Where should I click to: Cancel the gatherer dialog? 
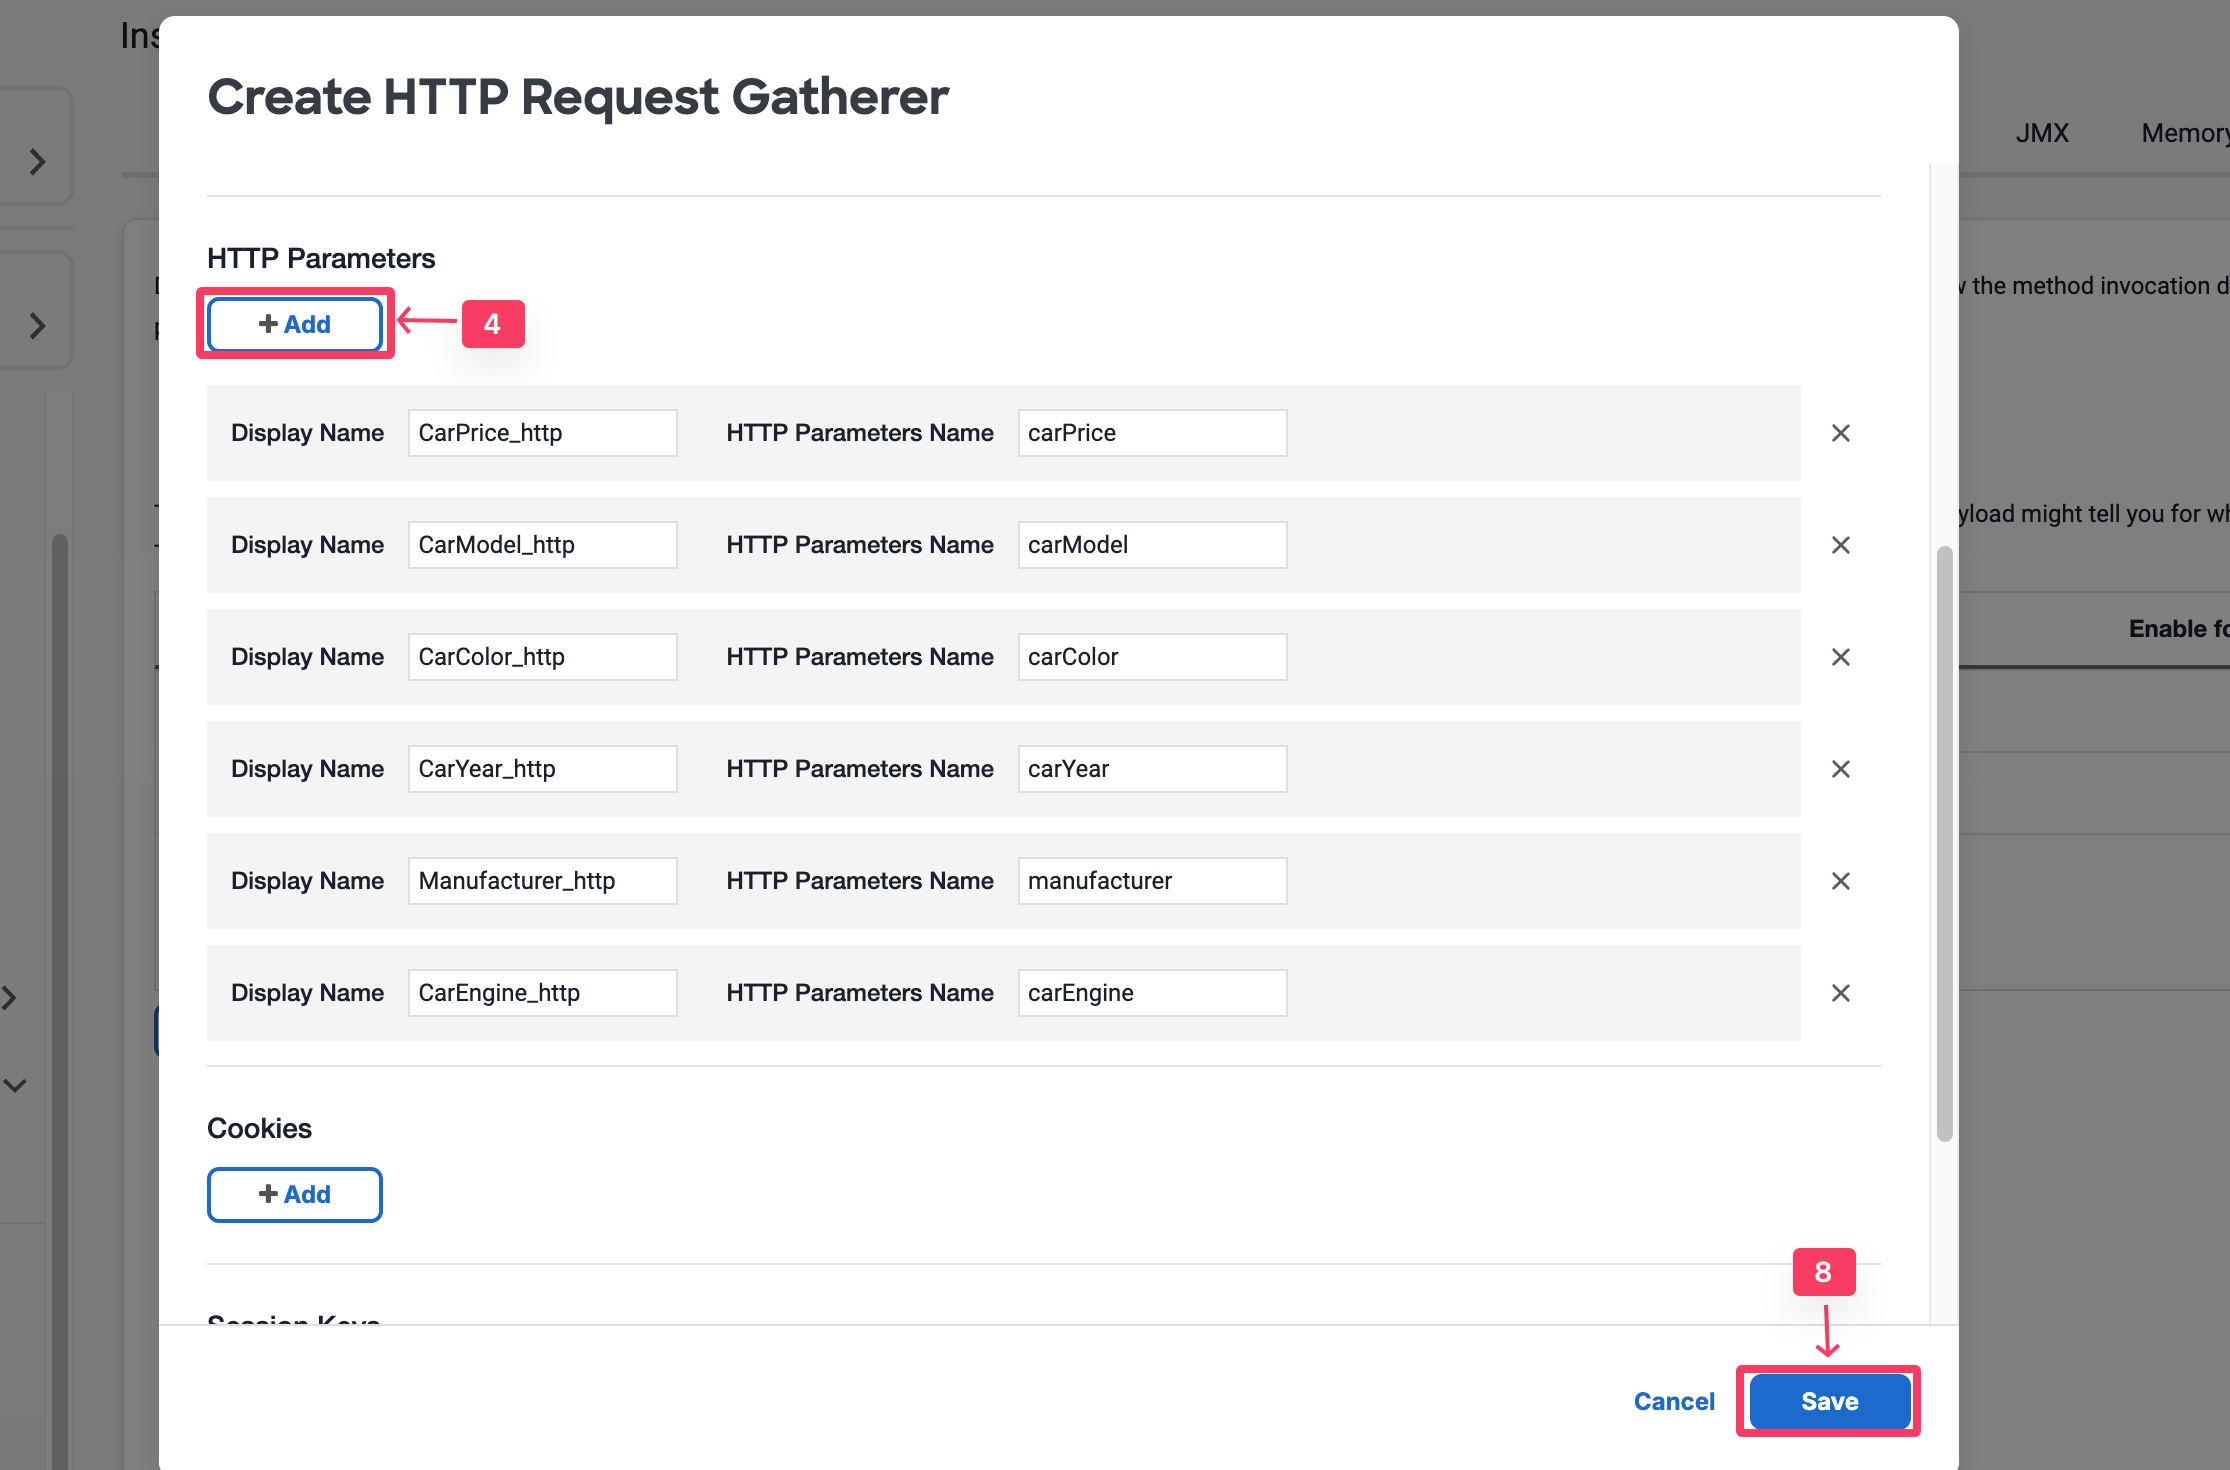tap(1673, 1401)
